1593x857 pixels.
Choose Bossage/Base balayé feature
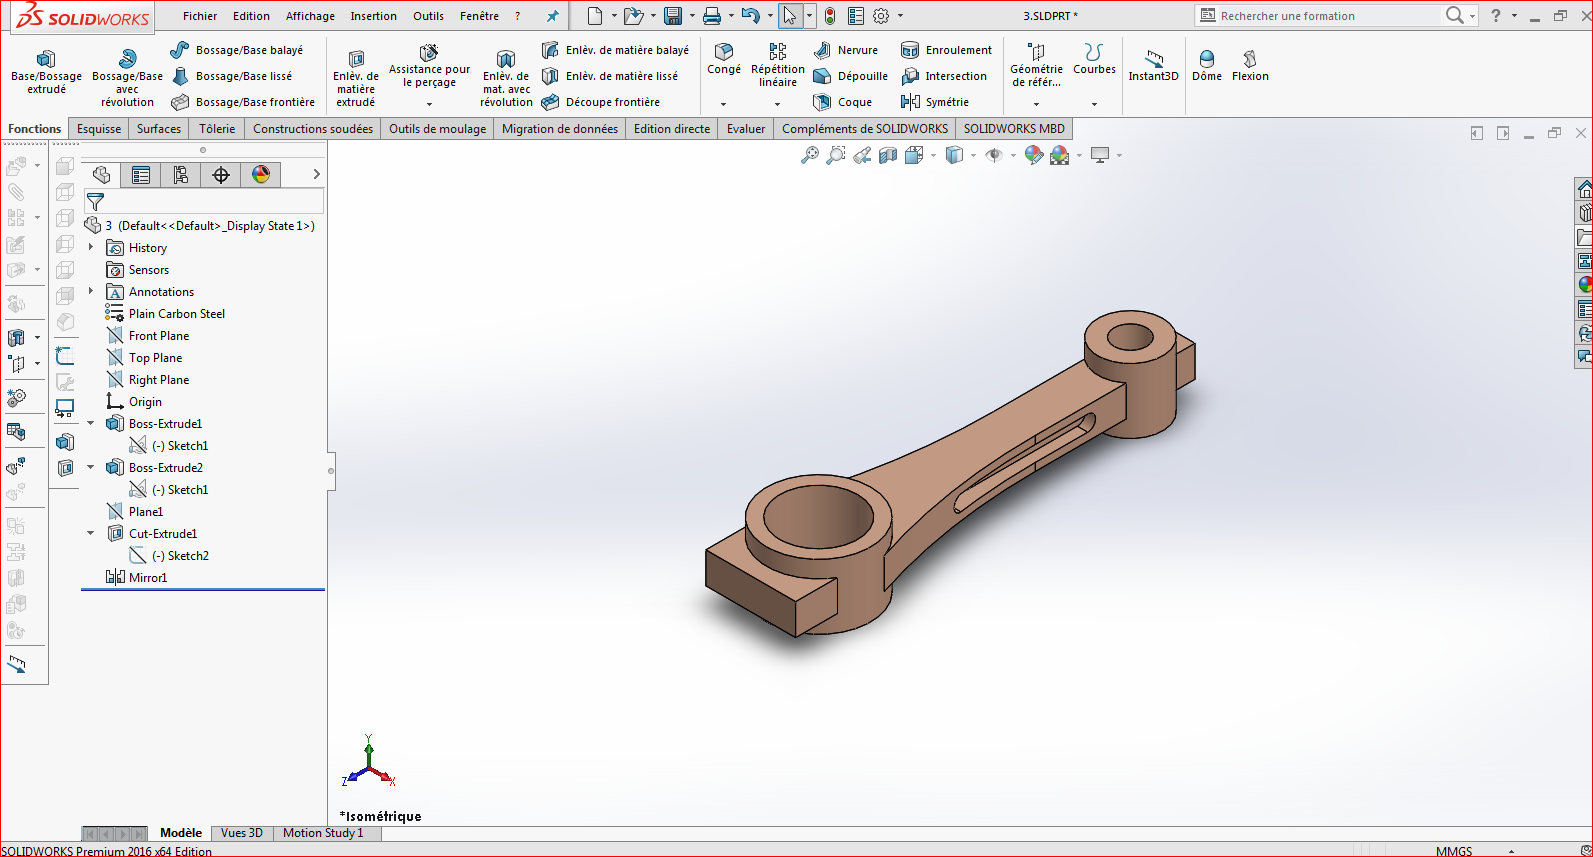click(x=237, y=50)
